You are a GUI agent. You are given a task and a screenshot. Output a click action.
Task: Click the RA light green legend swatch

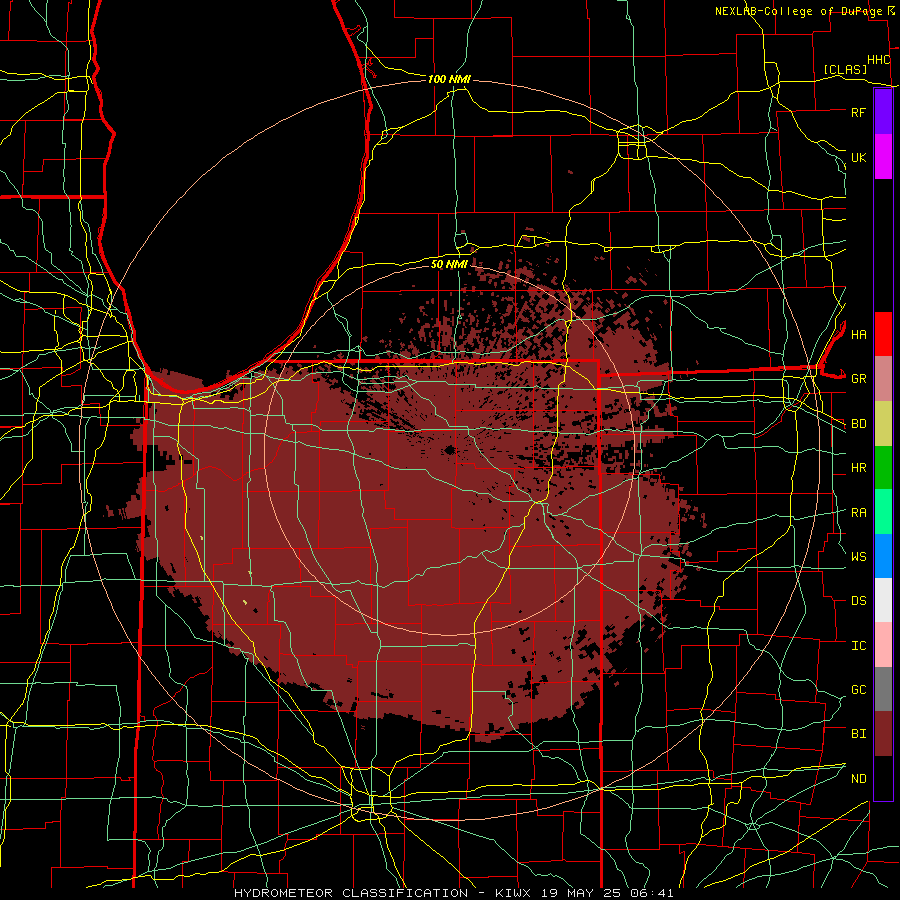tap(883, 512)
